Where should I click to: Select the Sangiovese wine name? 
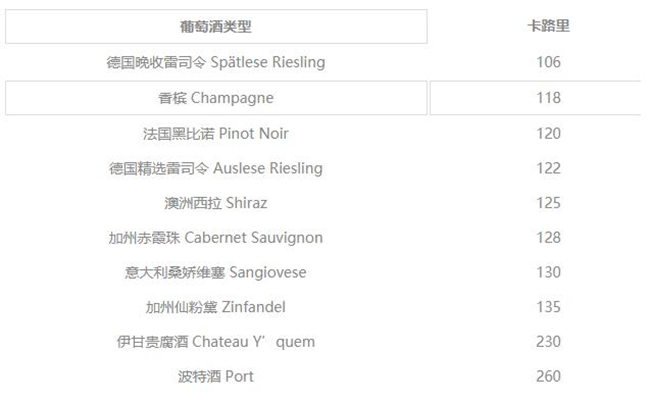[x=216, y=272]
